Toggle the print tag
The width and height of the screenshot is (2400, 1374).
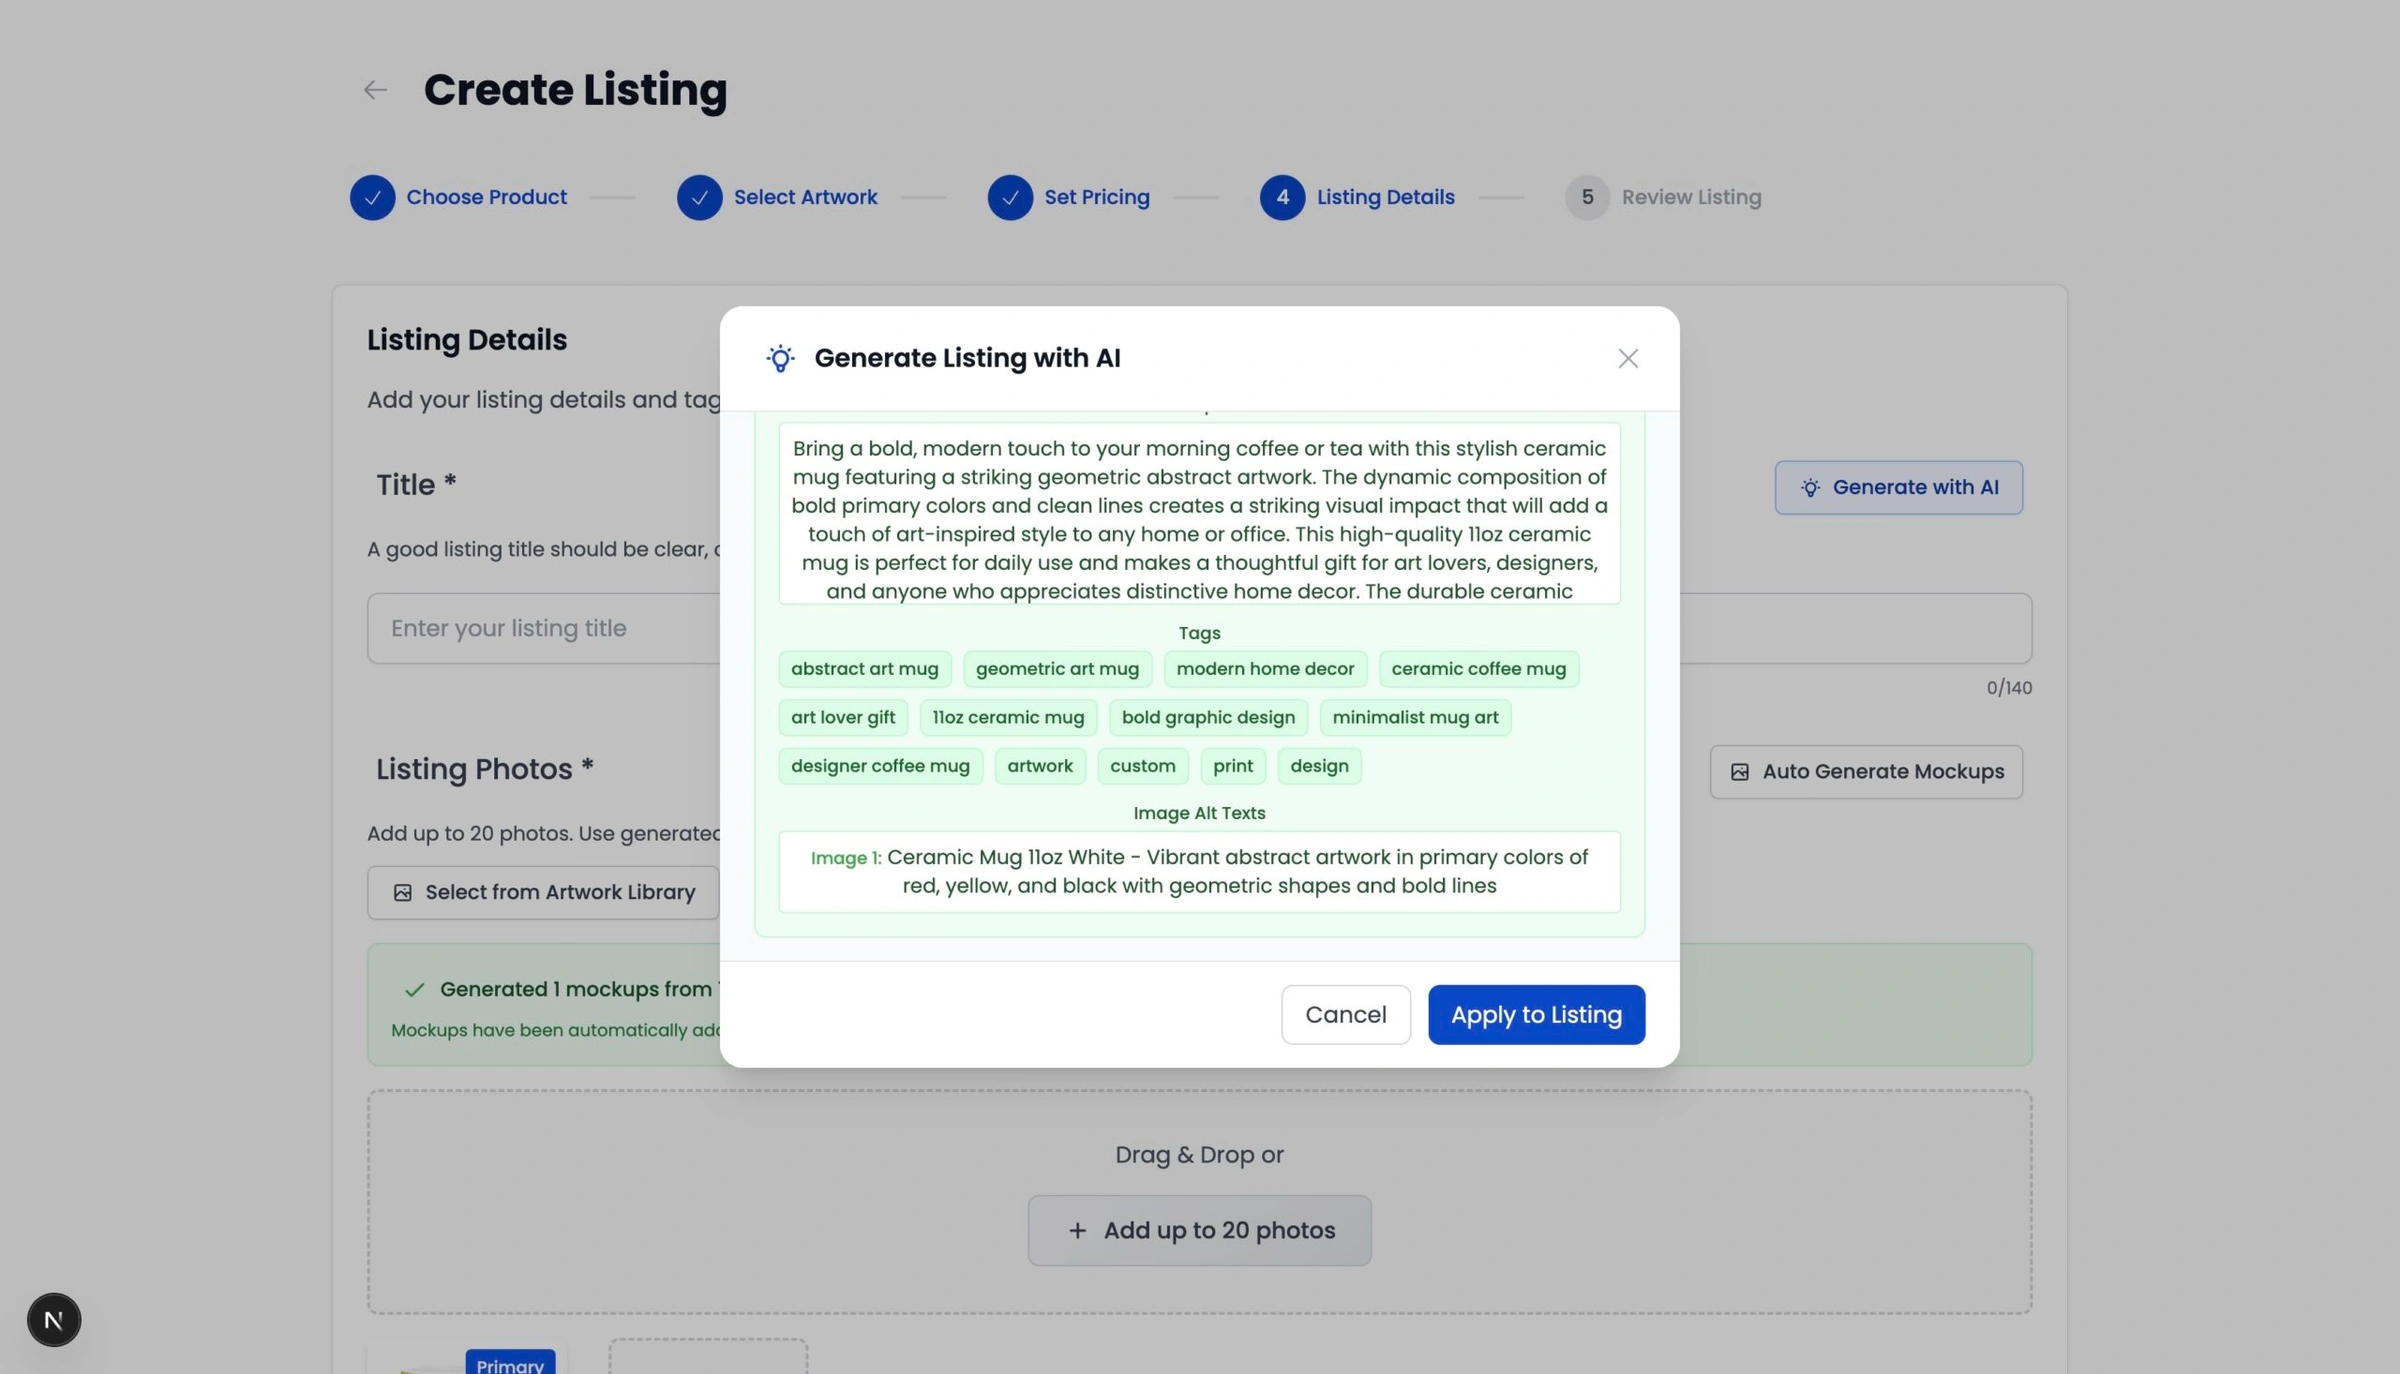[x=1233, y=765]
